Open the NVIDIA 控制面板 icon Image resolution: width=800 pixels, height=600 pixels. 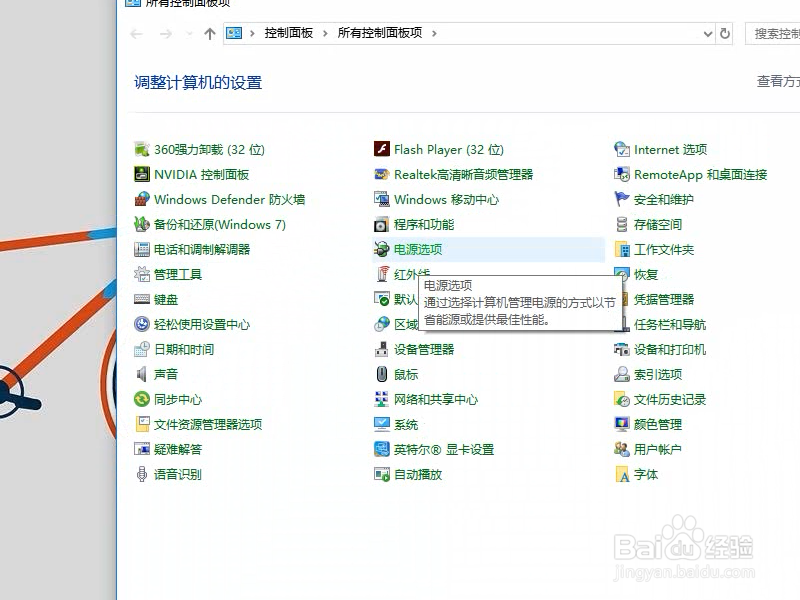point(141,174)
